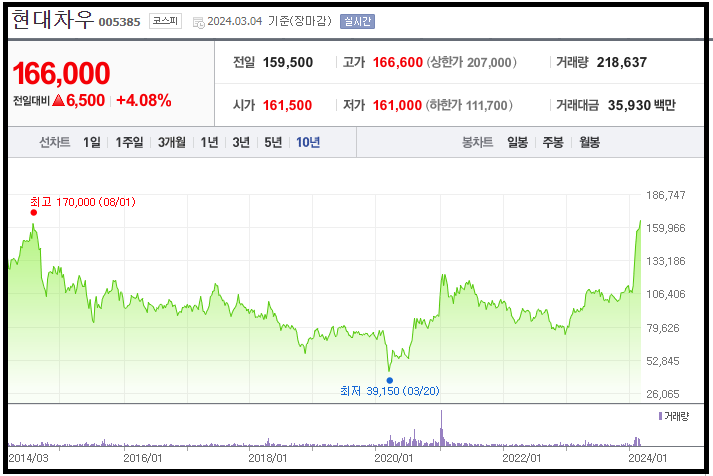Image resolution: width=713 pixels, height=476 pixels.
Task: Switch to the 일봉 candle chart
Action: [517, 142]
